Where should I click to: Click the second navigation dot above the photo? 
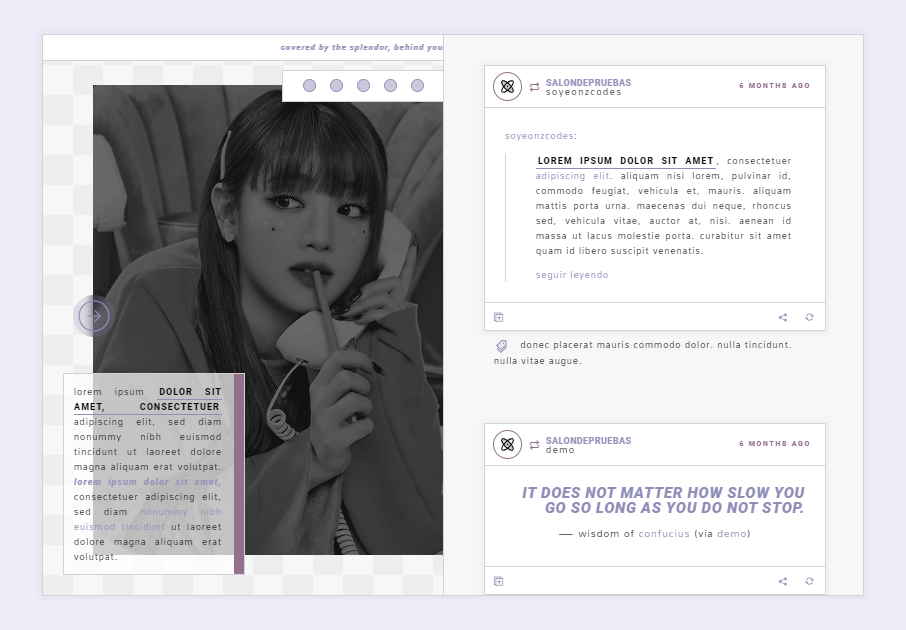(x=336, y=86)
